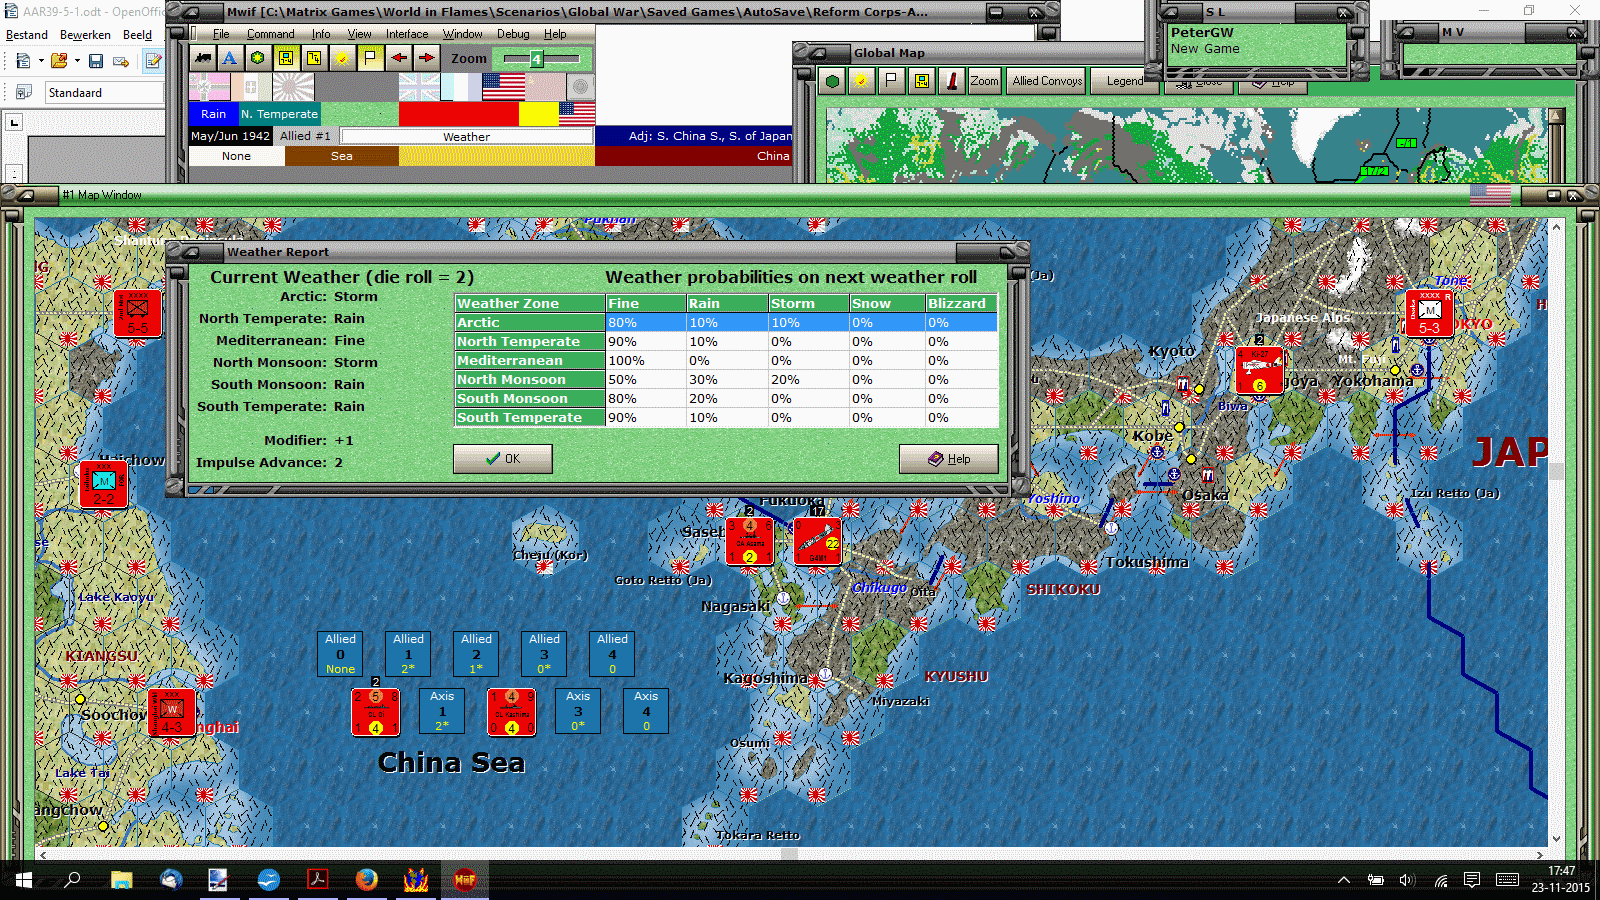Select the Arctic row in weather table
This screenshot has width=1600, height=900.
pos(726,322)
